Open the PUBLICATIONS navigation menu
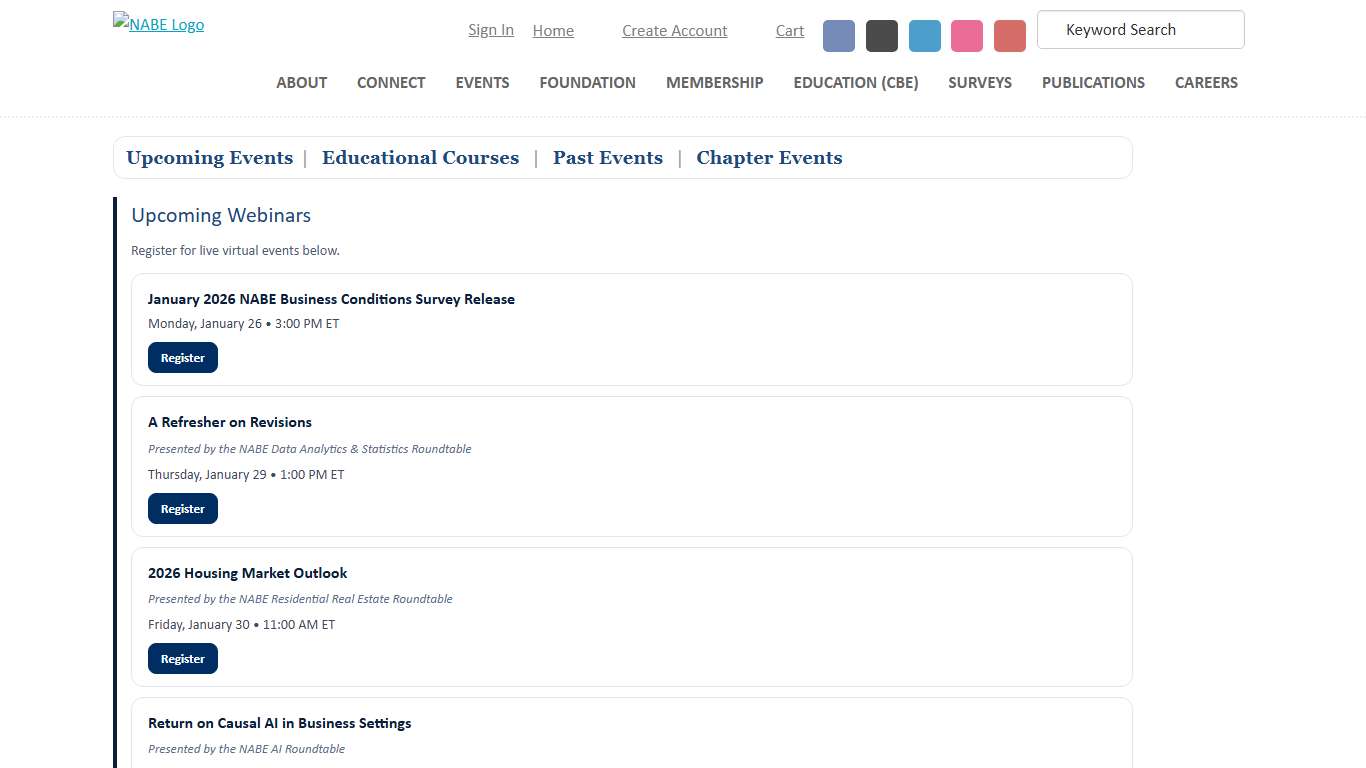Screen dimensions: 1366x768 point(1093,83)
